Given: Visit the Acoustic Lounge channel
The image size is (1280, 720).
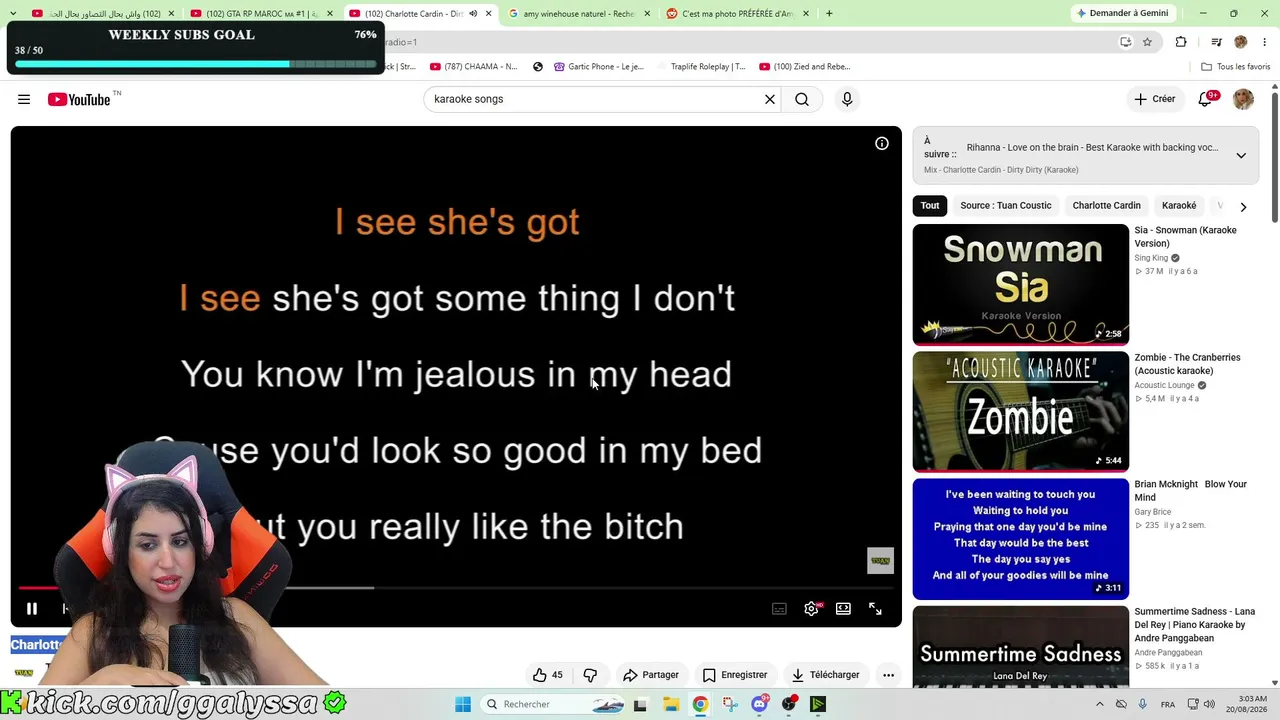Looking at the screenshot, I should click(1164, 385).
